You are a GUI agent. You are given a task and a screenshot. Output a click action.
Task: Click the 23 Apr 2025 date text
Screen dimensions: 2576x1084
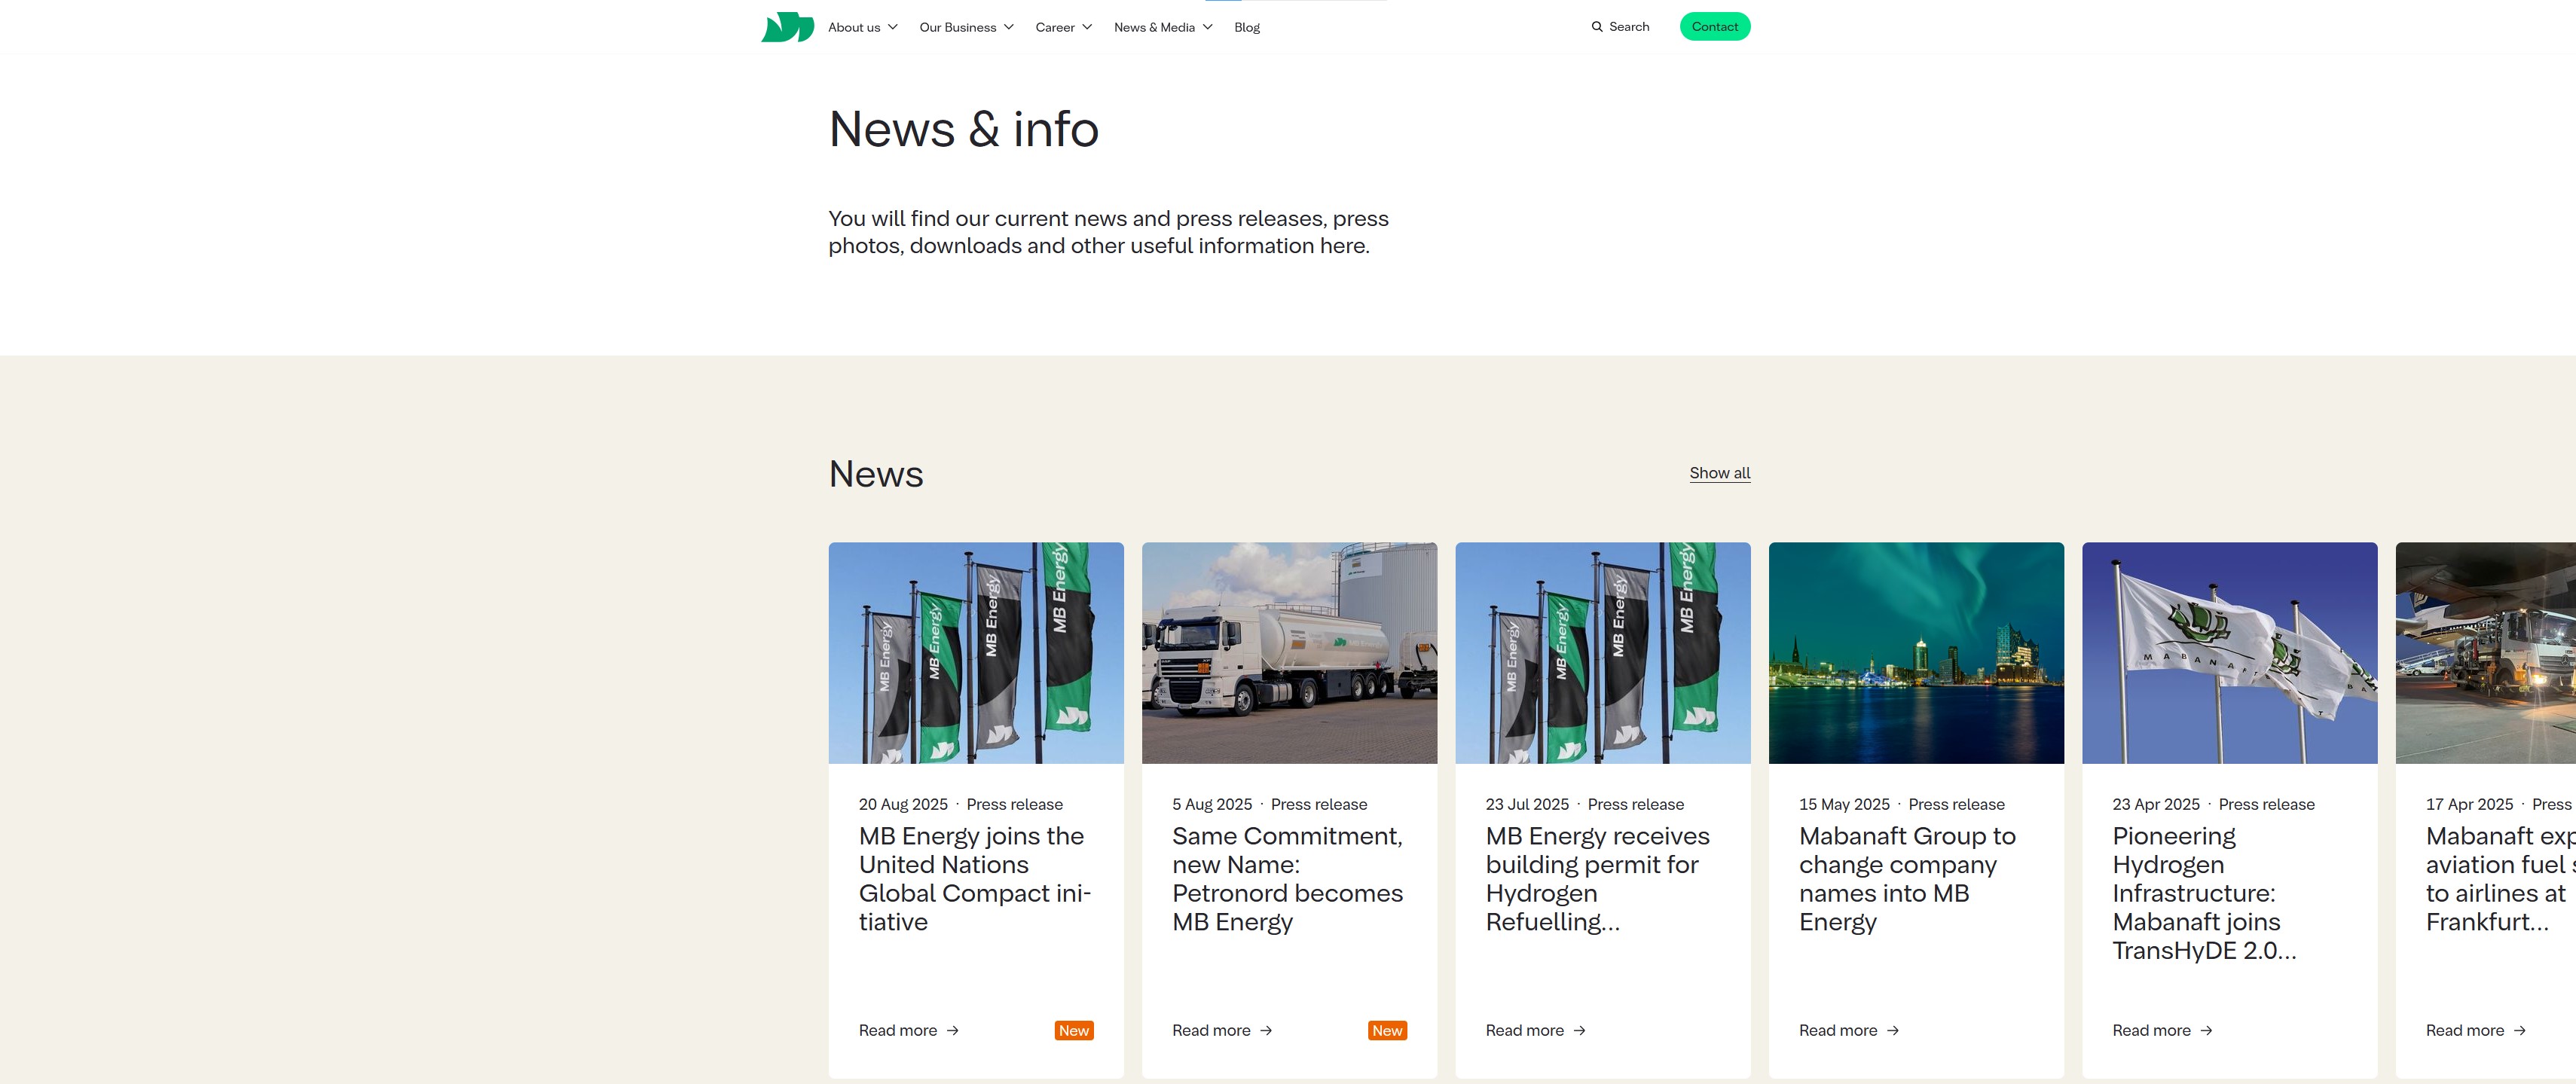pyautogui.click(x=2156, y=804)
